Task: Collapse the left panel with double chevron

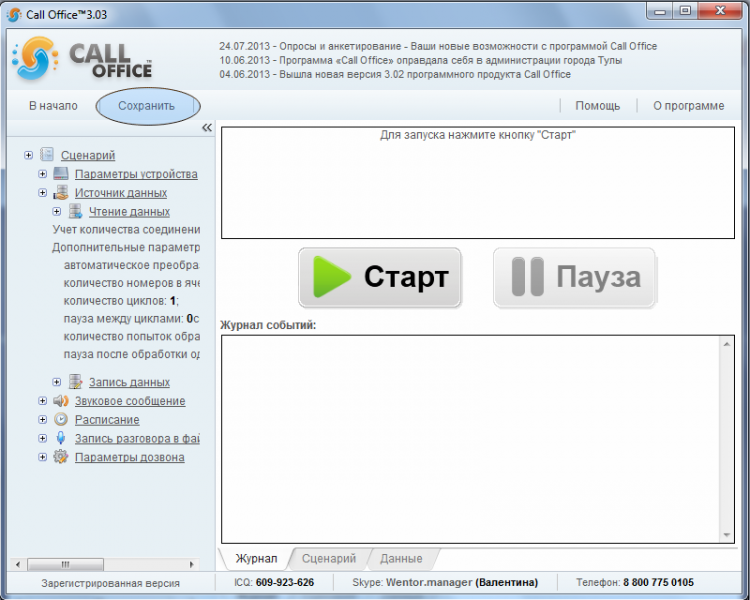Action: click(207, 127)
